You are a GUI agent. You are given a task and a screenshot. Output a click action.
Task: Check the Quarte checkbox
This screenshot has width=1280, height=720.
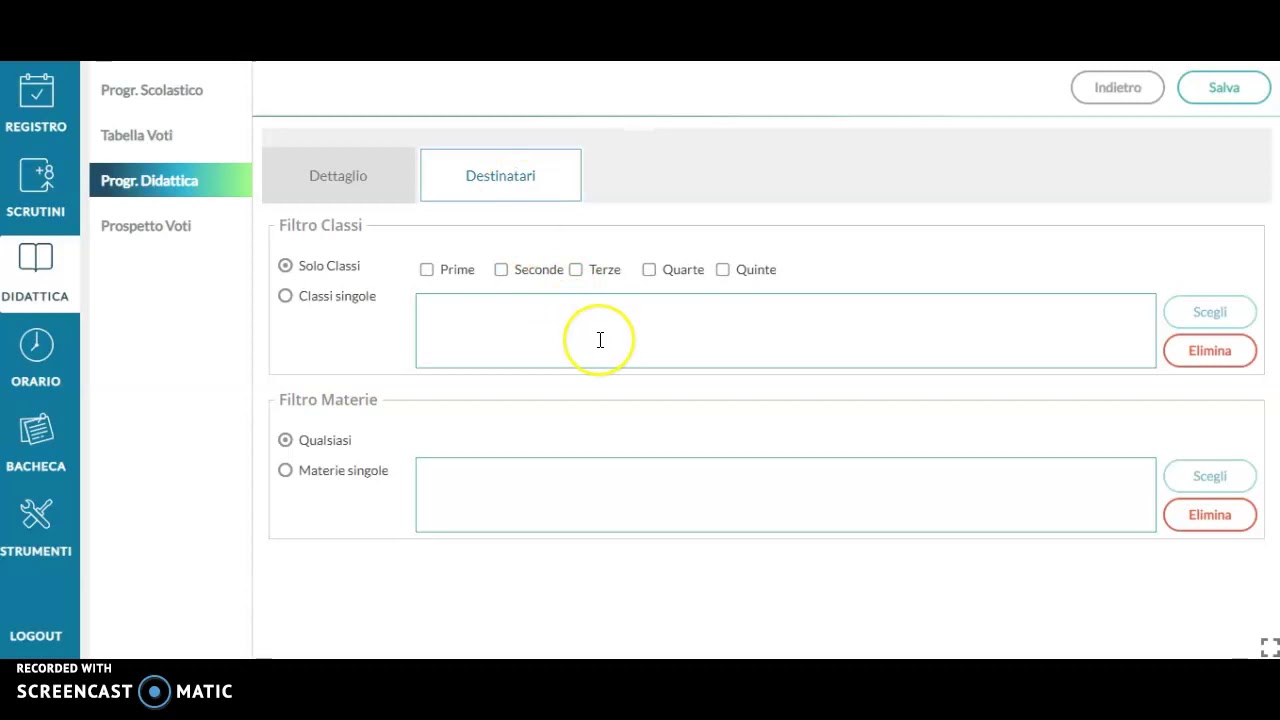click(x=649, y=269)
